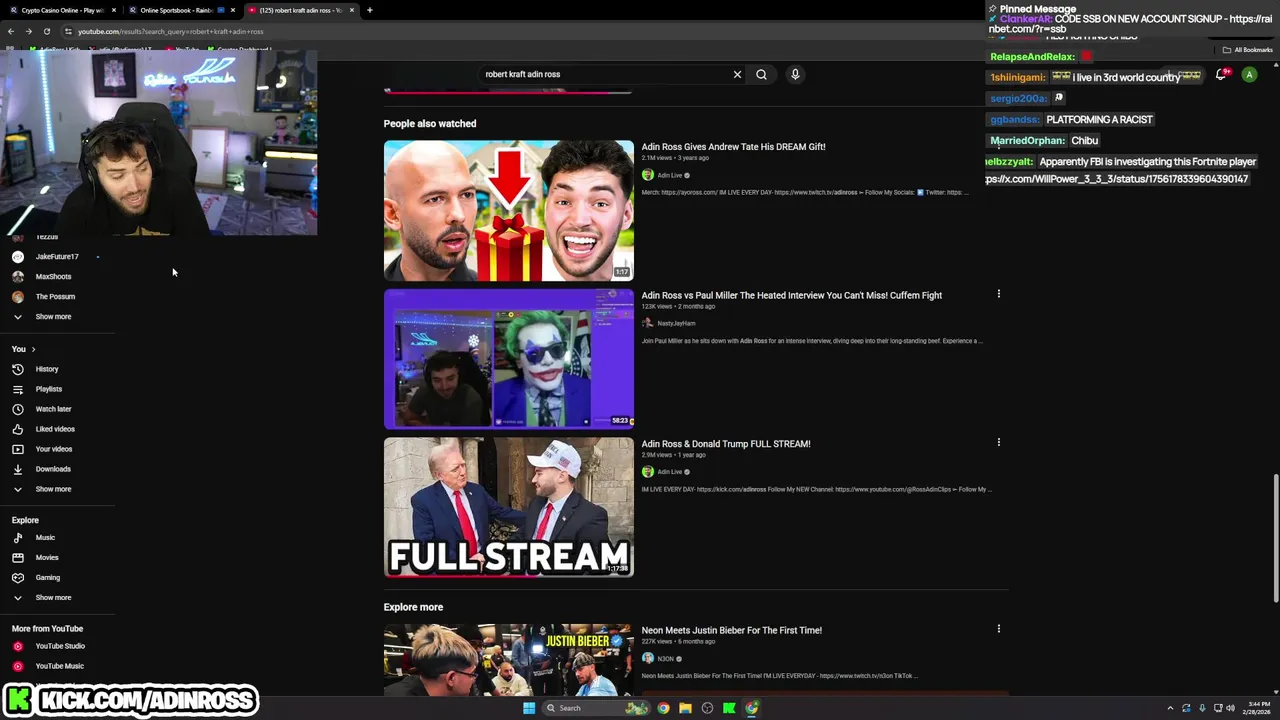
Task: Open Adin Ross & Donald Trump FULL STREAM title
Action: tap(726, 444)
